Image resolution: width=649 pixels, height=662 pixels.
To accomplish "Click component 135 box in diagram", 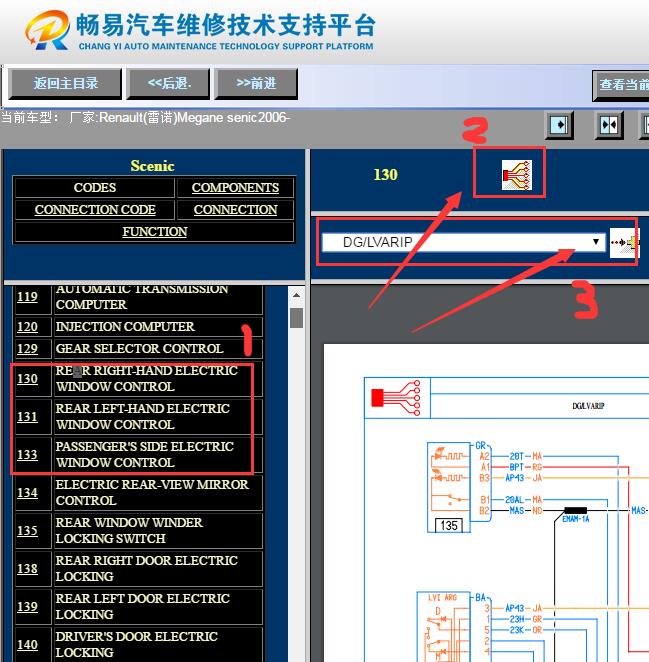I will coord(448,526).
